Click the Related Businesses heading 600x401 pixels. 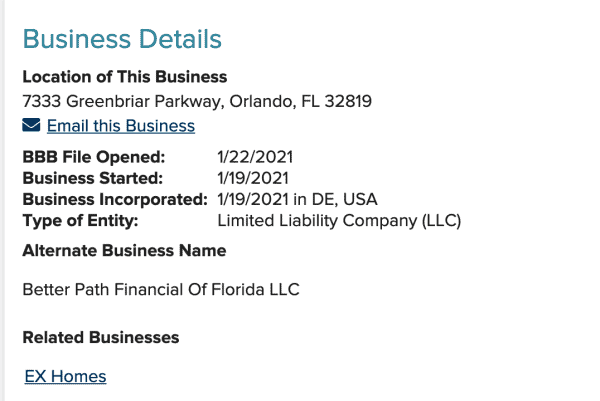[x=101, y=338]
